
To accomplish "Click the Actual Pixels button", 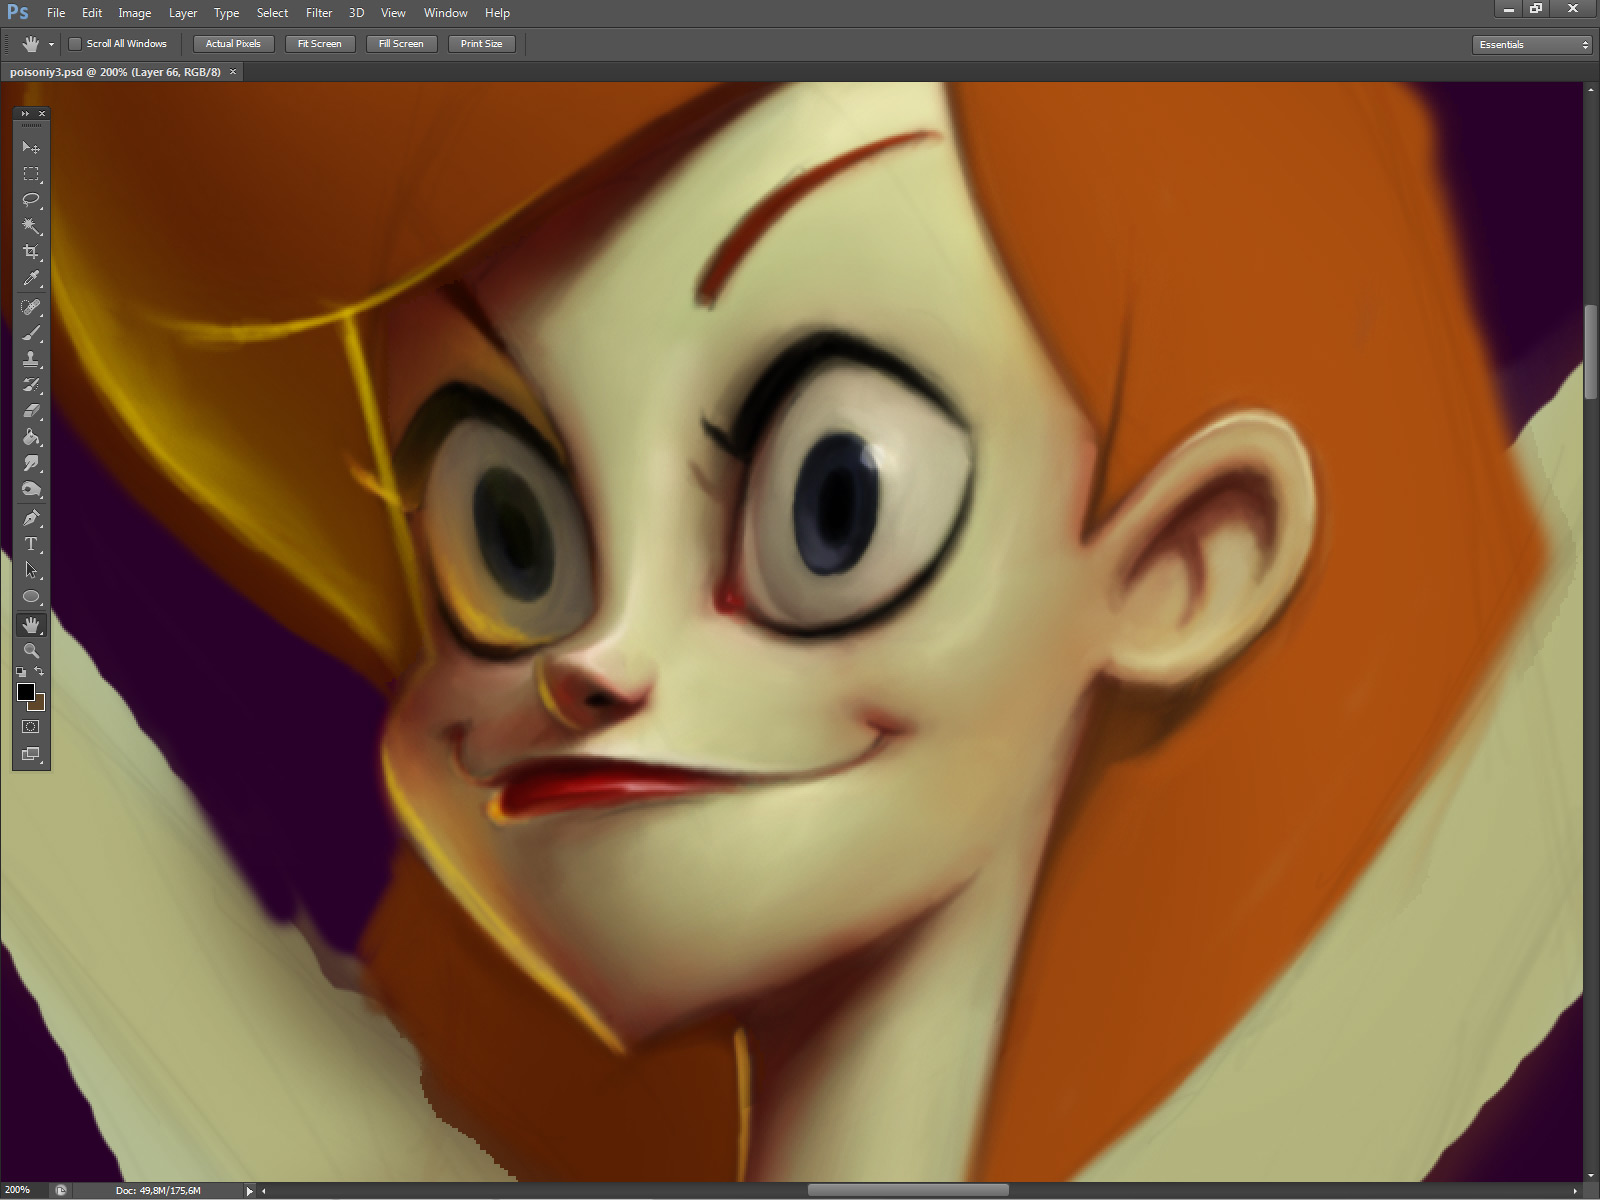I will point(233,44).
